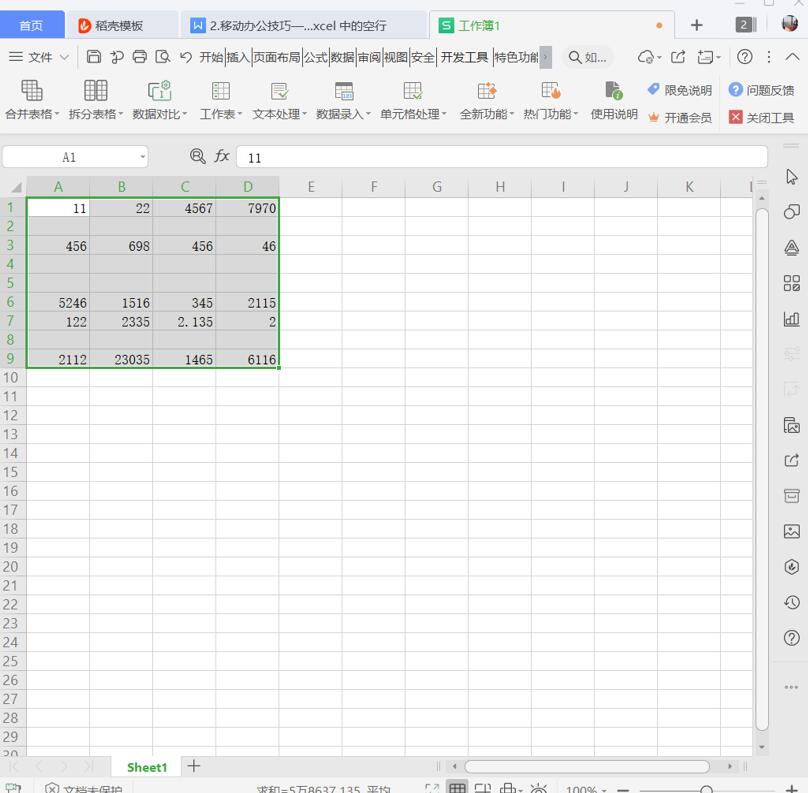Select column E header
808x793 pixels.
tap(311, 187)
